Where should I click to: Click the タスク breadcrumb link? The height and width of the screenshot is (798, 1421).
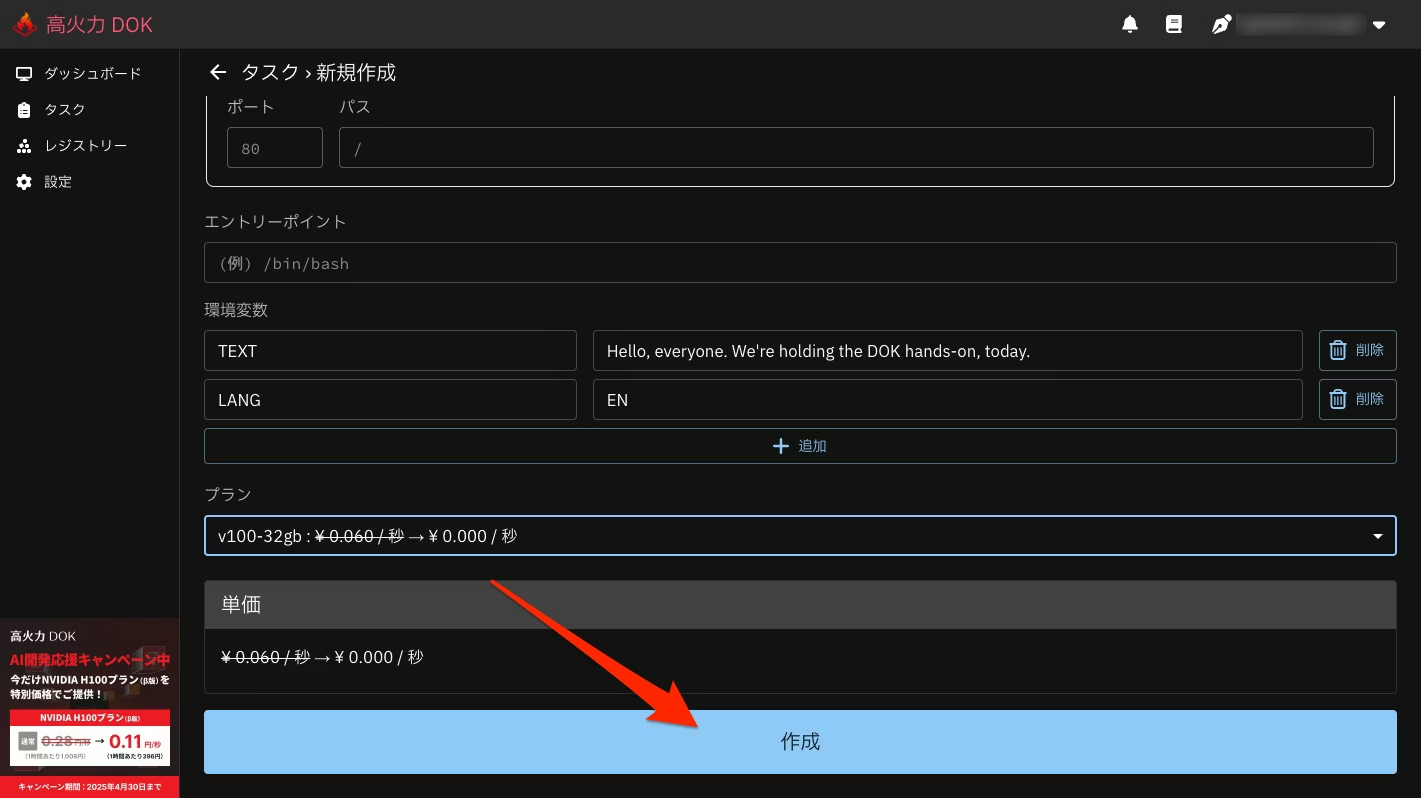click(270, 72)
